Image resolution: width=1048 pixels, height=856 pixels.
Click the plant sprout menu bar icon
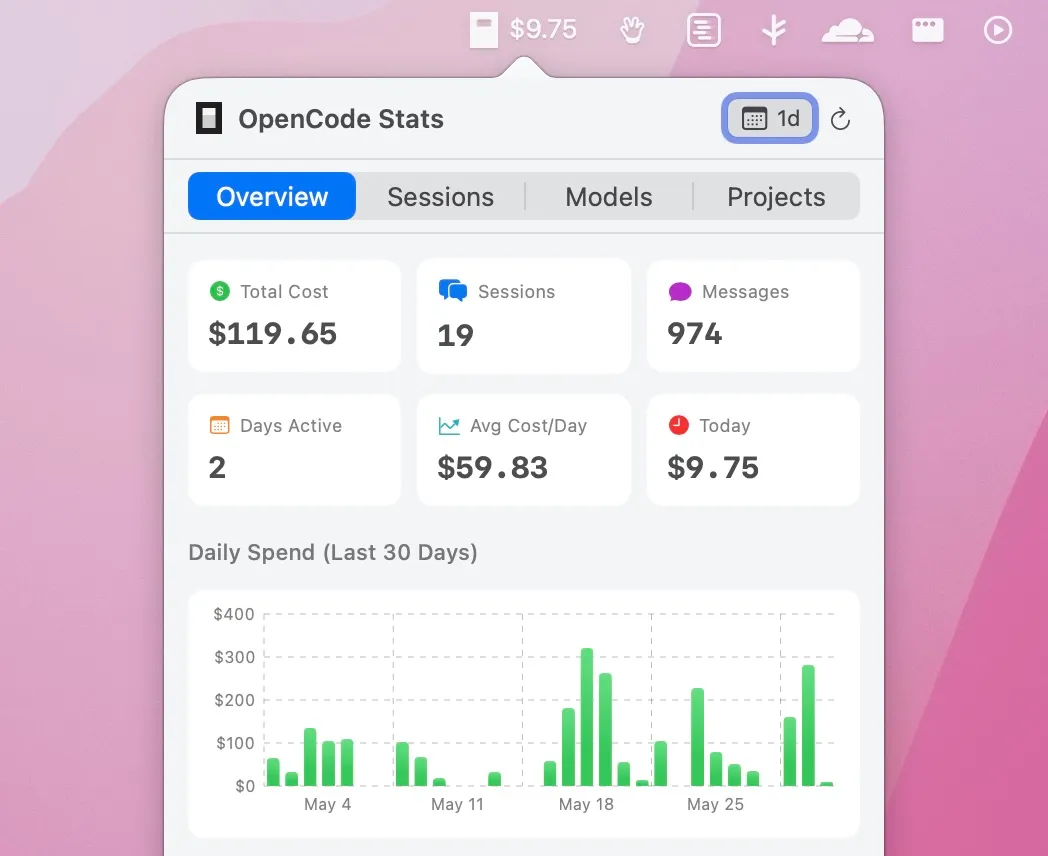tap(774, 30)
